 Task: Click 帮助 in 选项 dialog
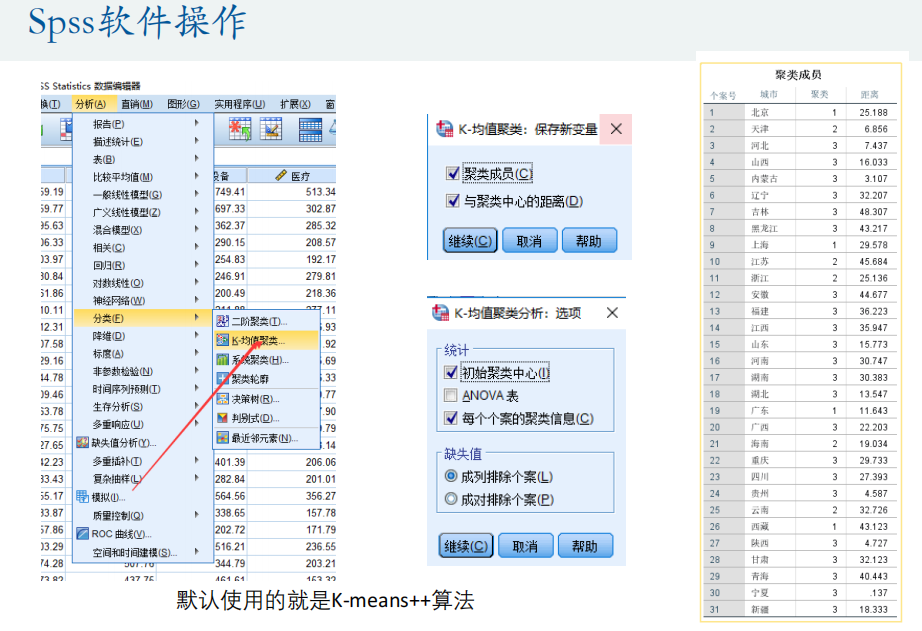(584, 546)
